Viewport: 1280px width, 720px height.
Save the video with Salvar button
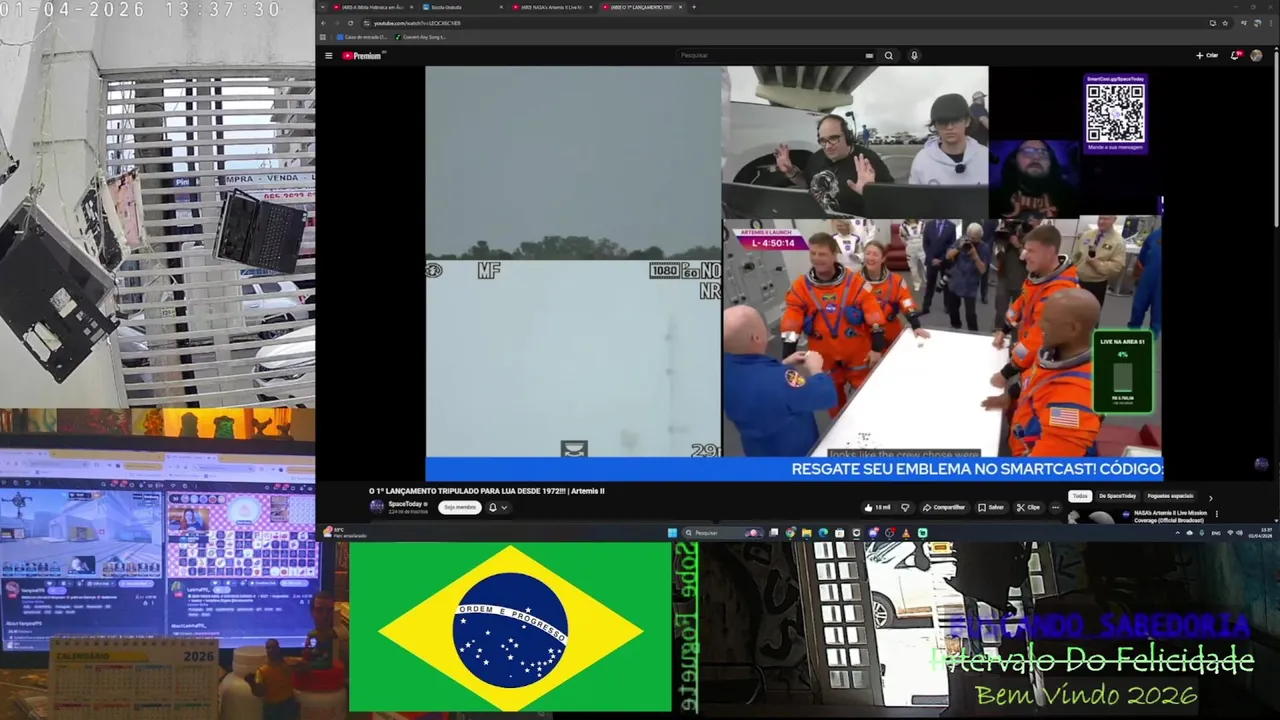click(991, 507)
